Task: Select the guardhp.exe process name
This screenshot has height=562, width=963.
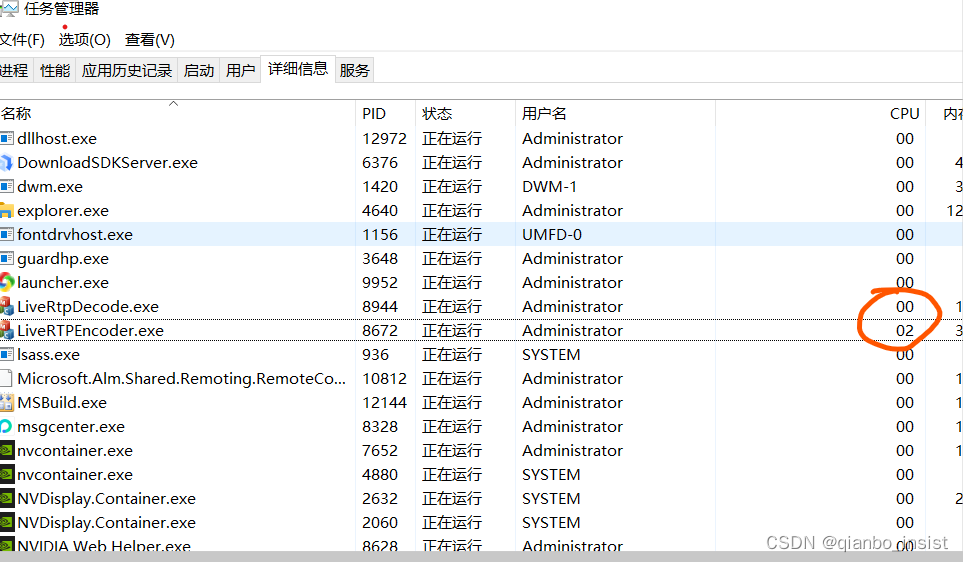Action: click(63, 259)
